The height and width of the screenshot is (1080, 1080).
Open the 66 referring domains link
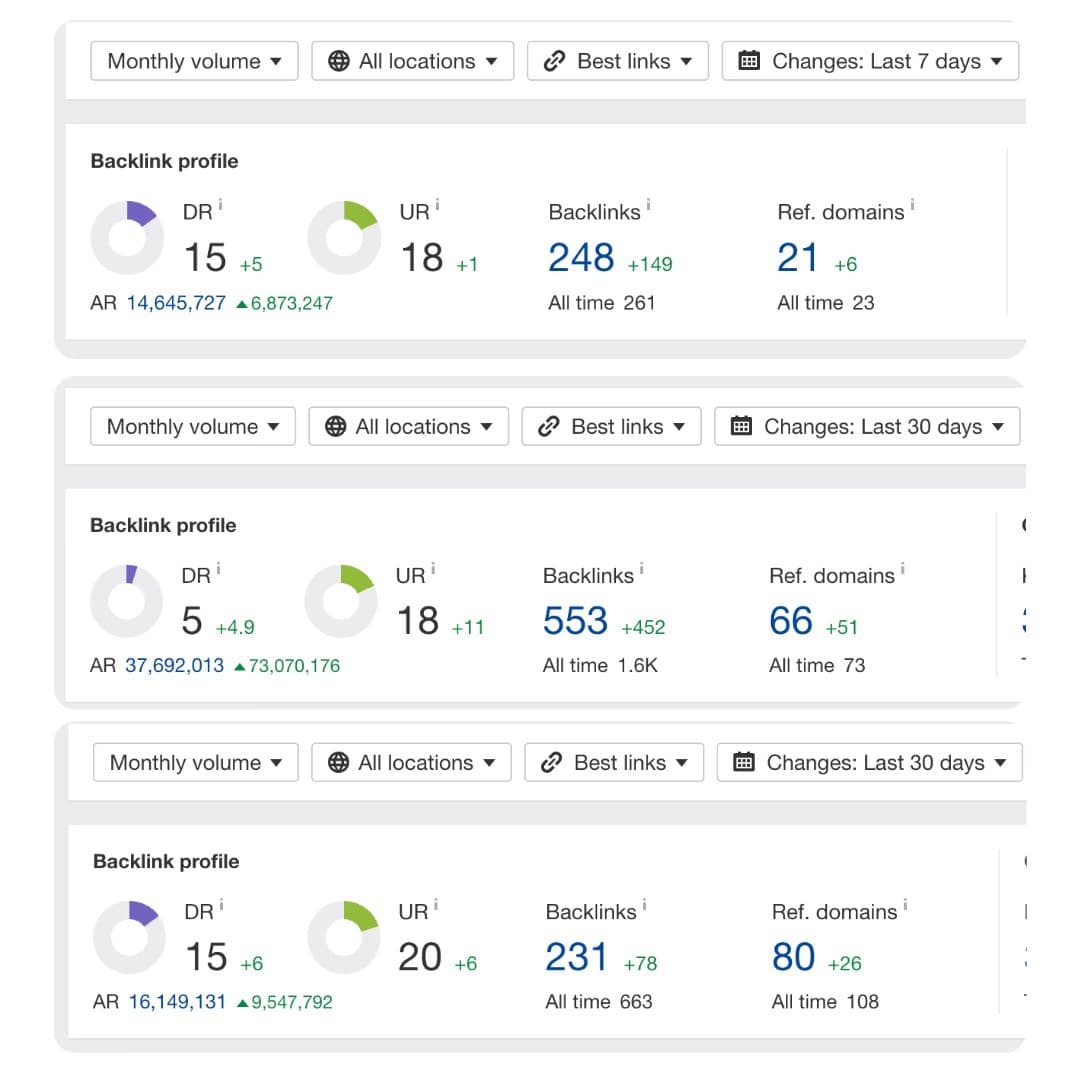click(x=791, y=621)
